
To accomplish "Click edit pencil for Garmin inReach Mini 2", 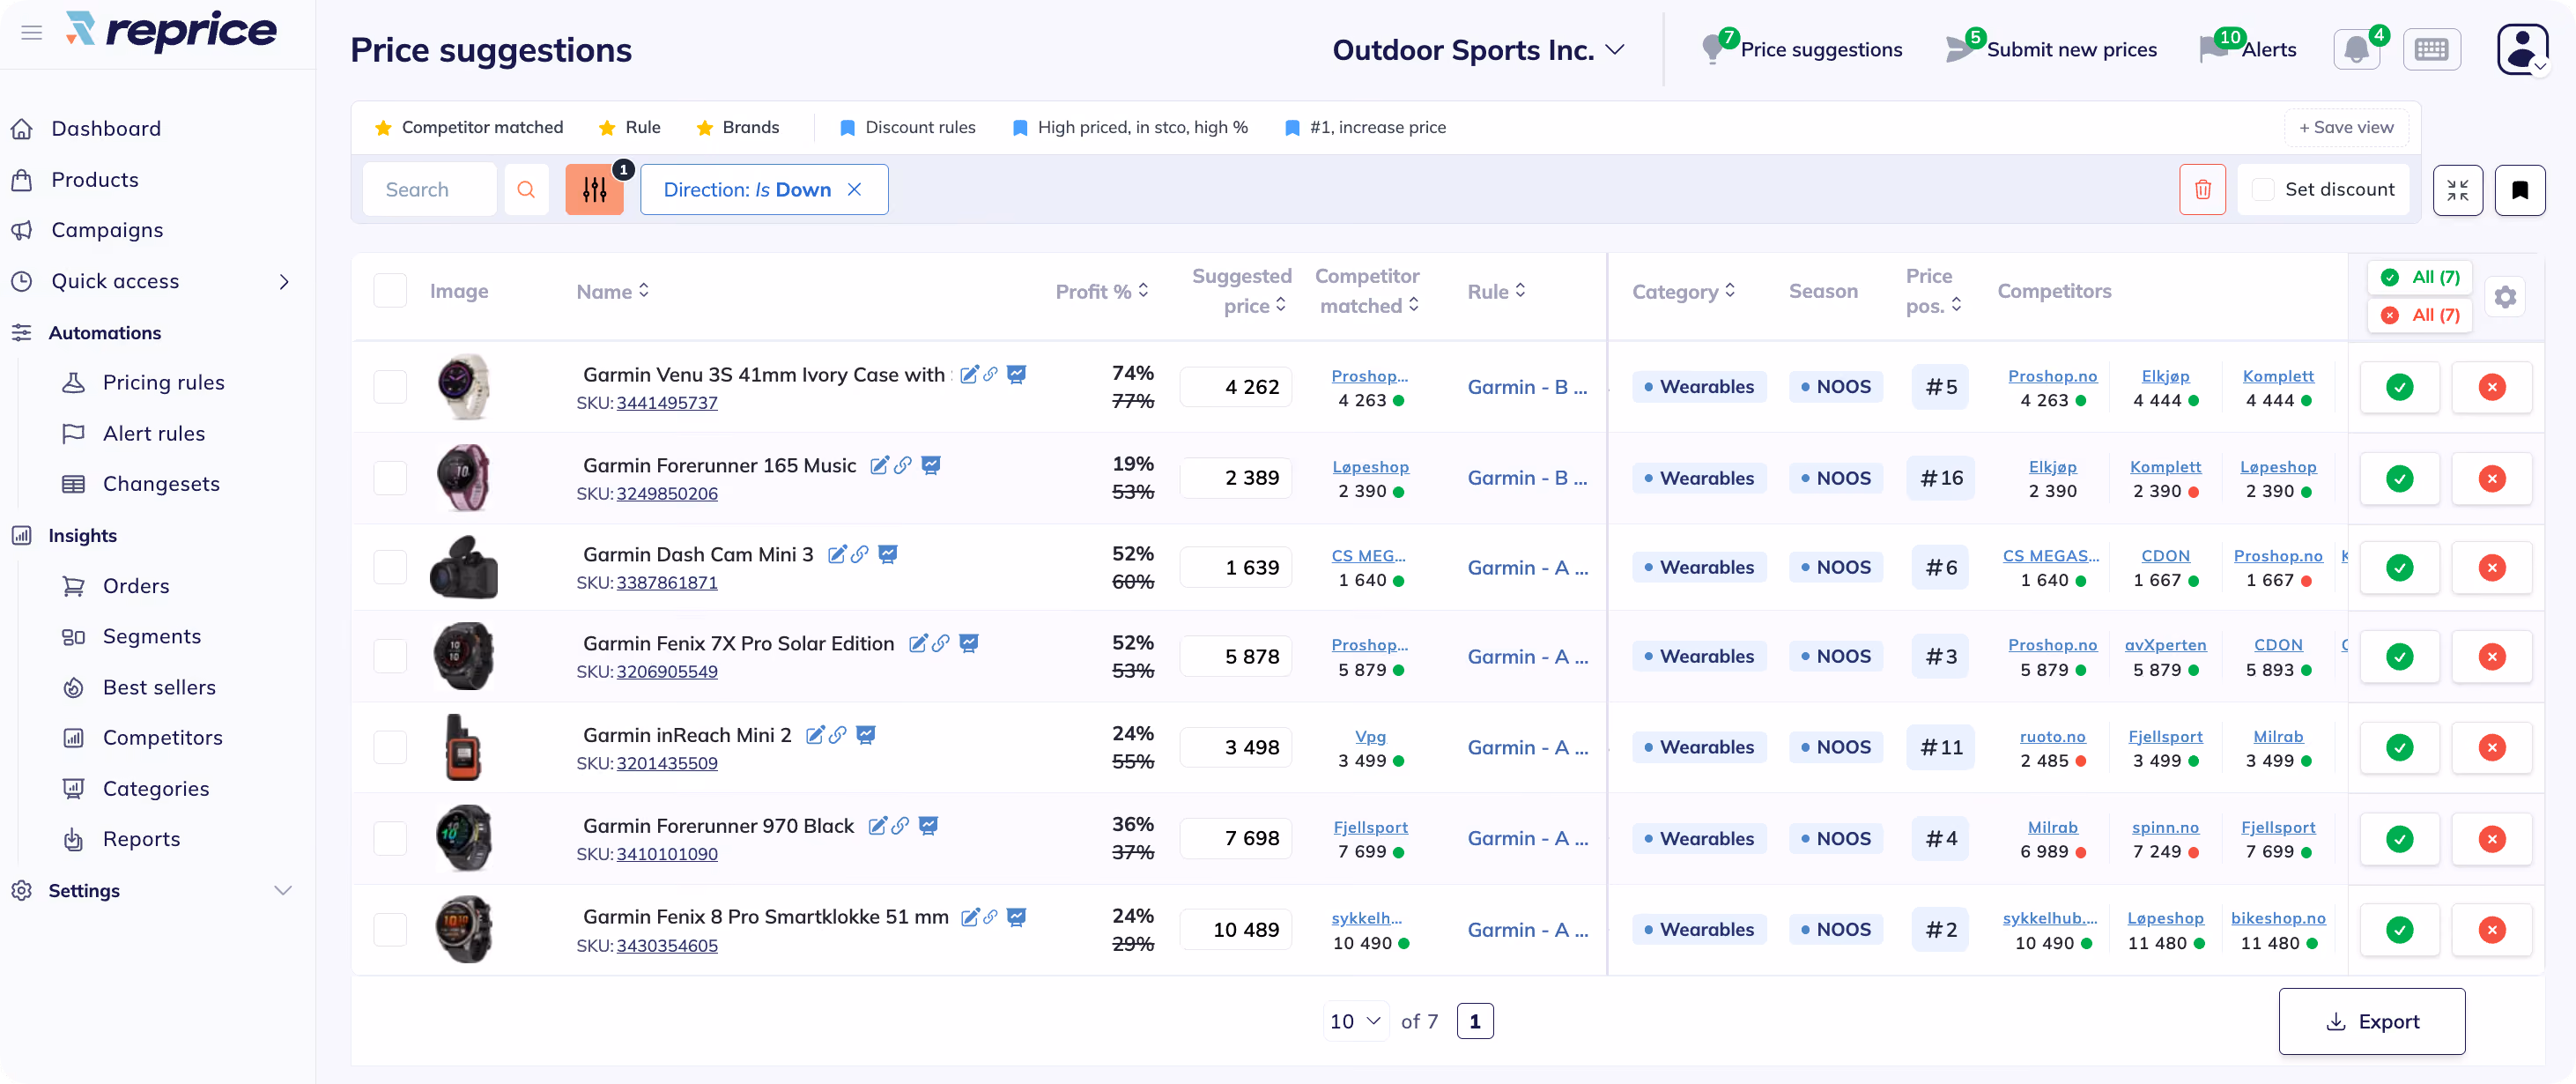I will pos(814,735).
